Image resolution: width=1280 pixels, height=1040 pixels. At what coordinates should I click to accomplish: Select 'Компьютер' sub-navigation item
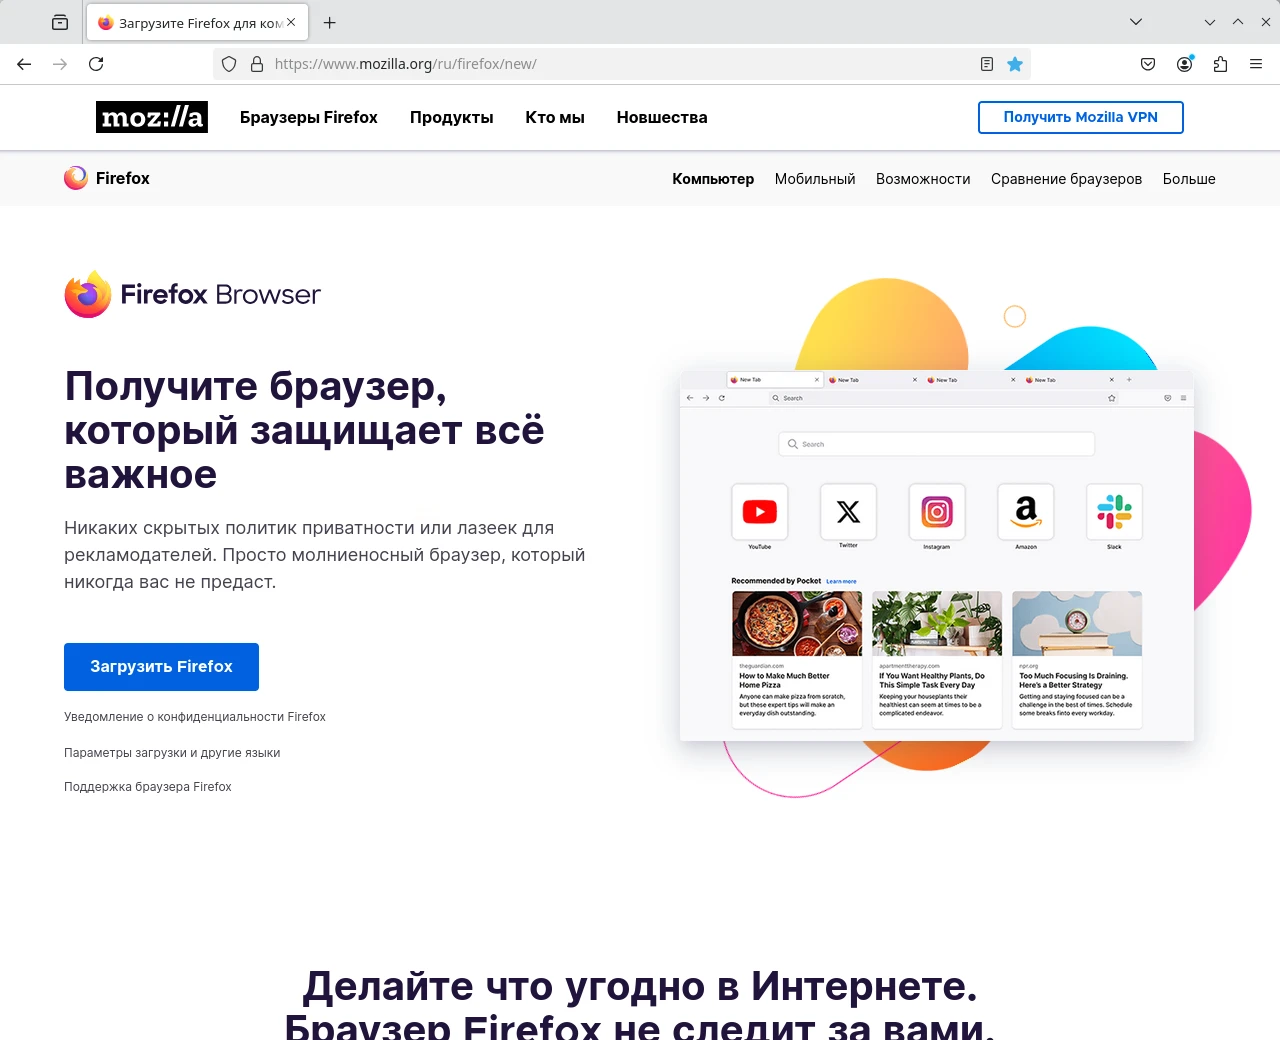pos(713,179)
